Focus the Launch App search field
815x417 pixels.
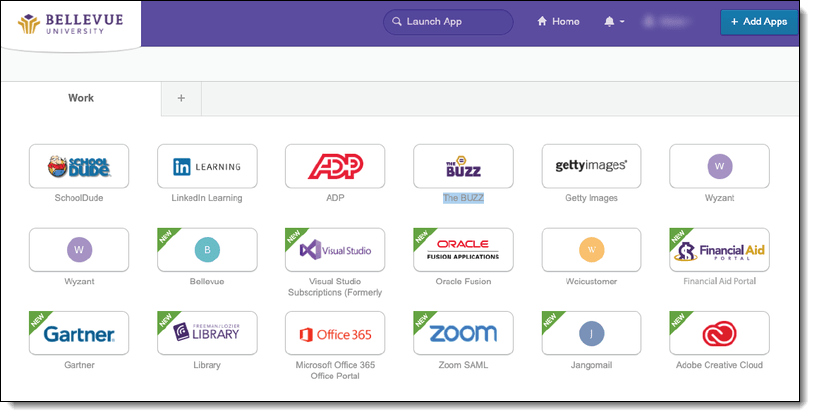[448, 22]
